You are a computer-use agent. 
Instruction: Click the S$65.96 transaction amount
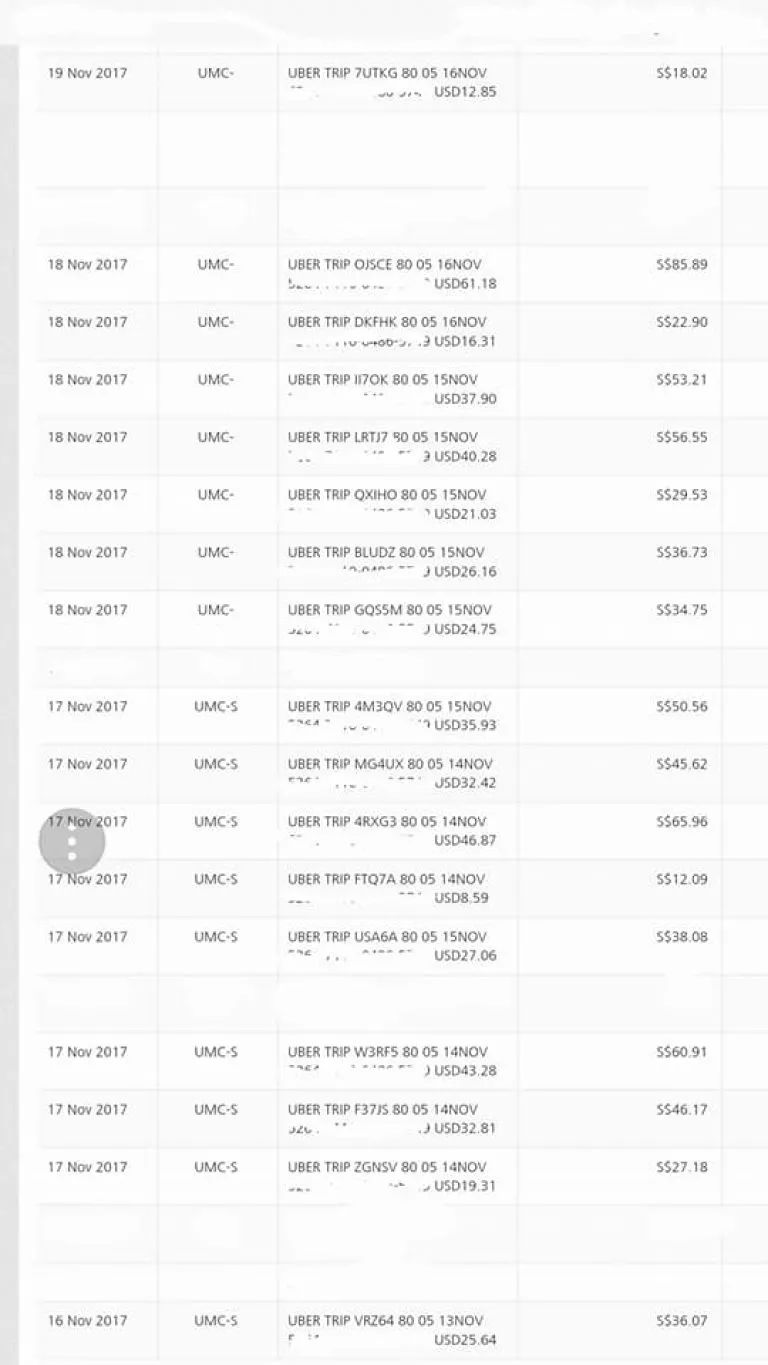tap(681, 822)
